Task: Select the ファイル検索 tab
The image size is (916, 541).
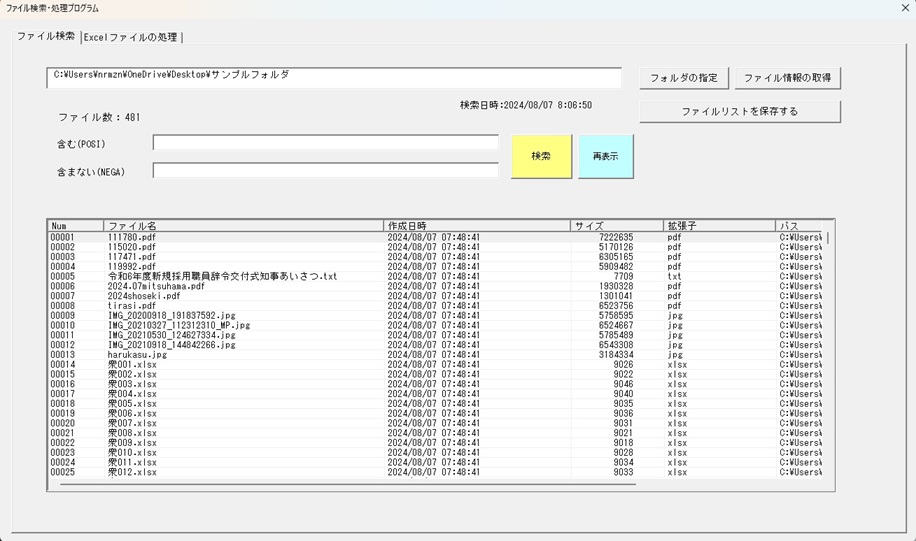Action: coord(45,36)
